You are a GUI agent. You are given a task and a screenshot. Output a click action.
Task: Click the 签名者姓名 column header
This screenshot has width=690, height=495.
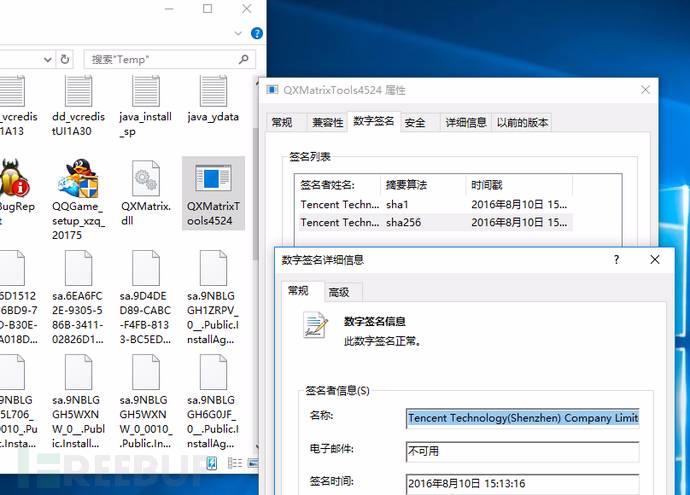tap(337, 185)
